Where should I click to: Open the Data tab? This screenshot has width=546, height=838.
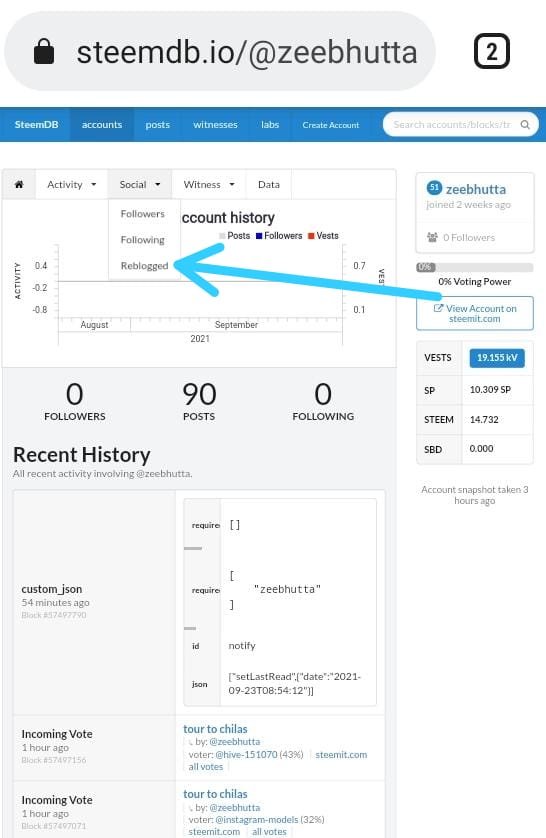click(269, 184)
